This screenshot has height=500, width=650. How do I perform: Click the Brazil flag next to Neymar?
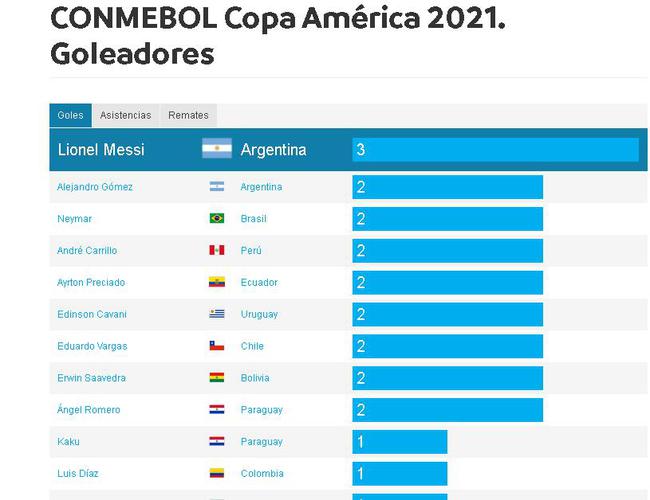coord(216,218)
